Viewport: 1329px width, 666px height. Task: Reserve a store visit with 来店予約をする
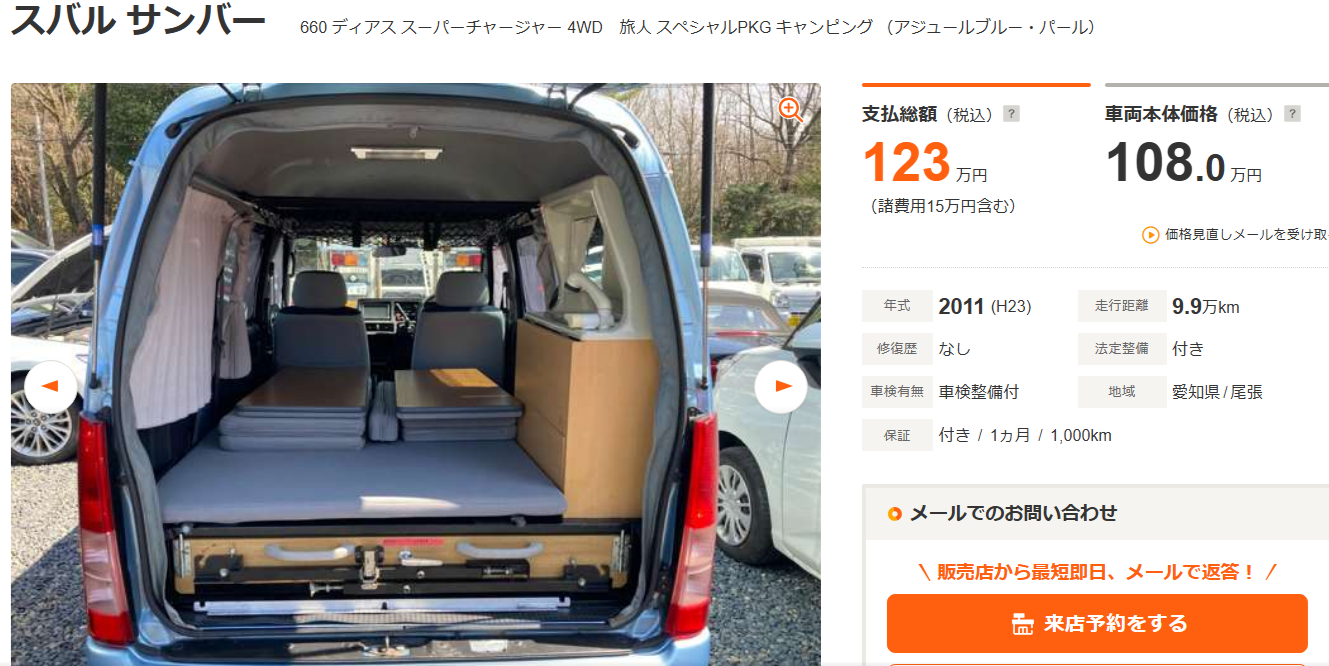[1097, 624]
